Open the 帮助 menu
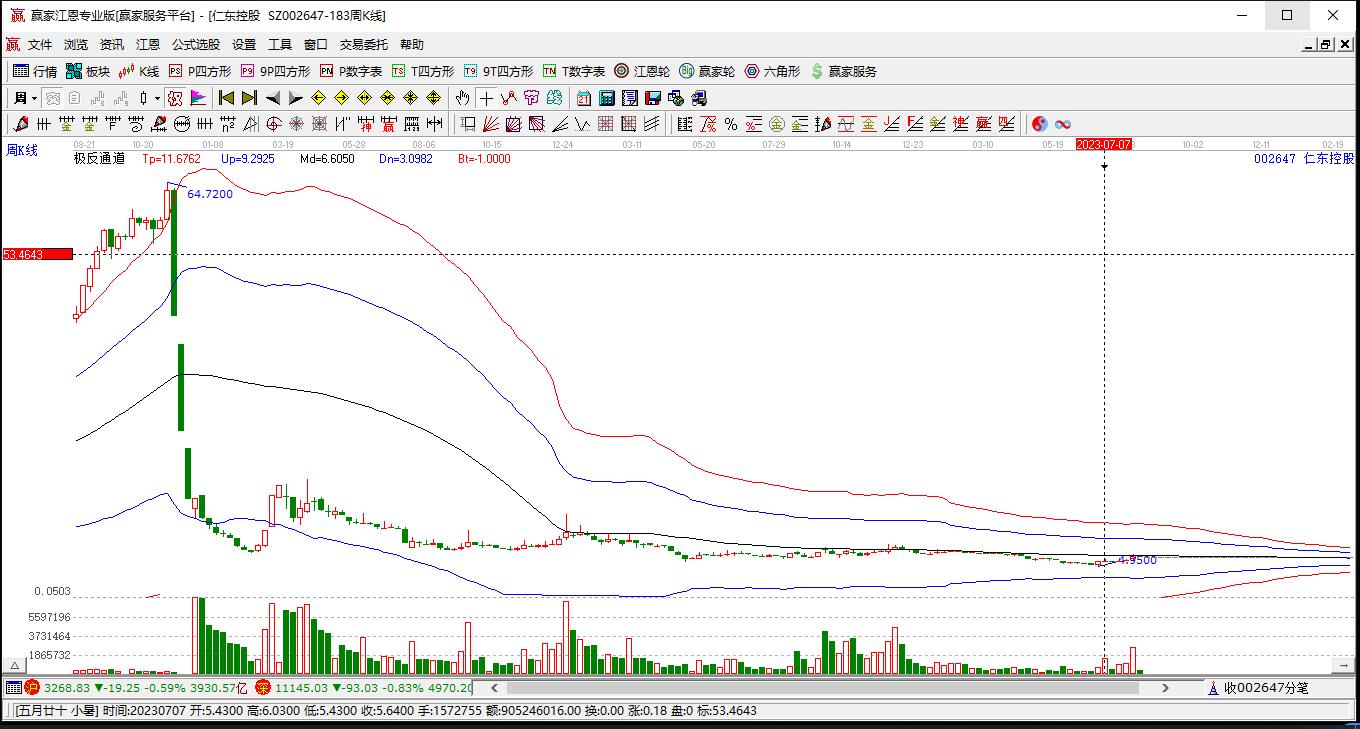This screenshot has width=1360, height=729. point(412,45)
